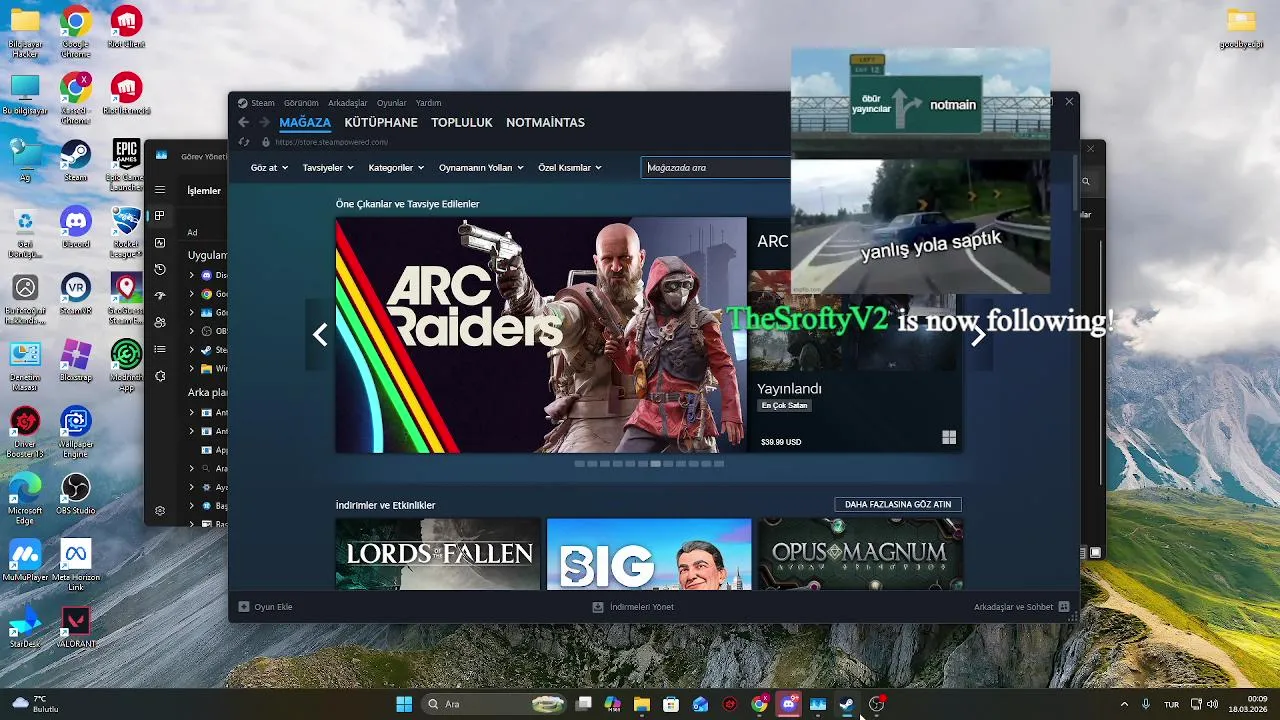This screenshot has width=1280, height=720.
Task: Open Wallpaper Engine desktop shortcut
Action: tap(75, 432)
